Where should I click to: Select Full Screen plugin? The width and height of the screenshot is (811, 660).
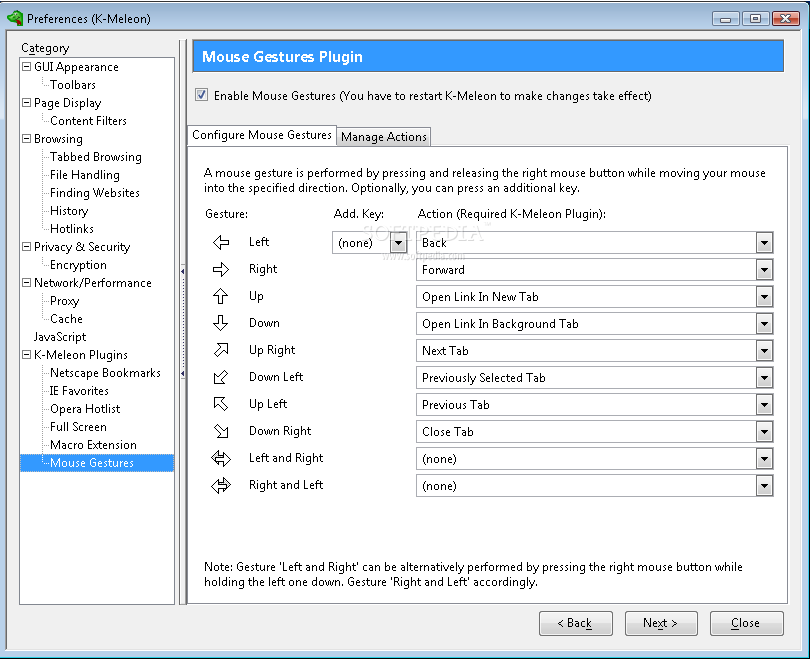click(79, 427)
